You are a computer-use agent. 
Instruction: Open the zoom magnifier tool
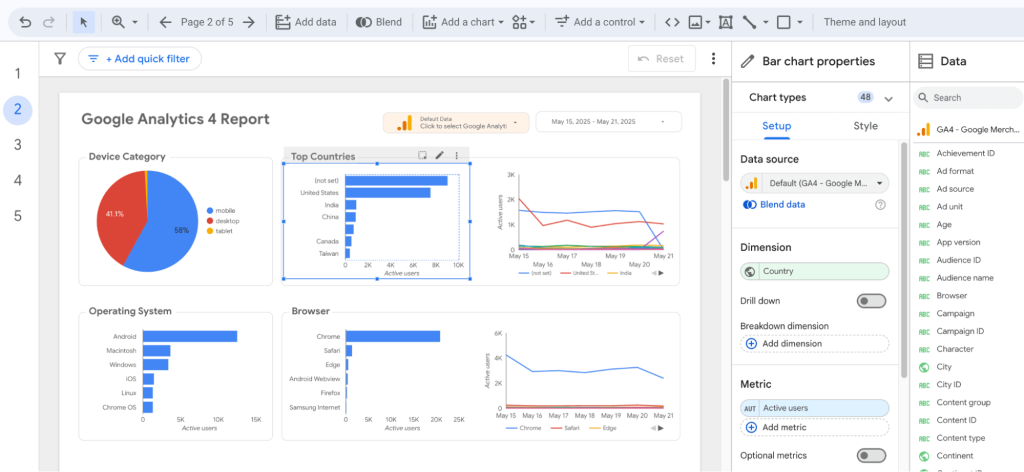(x=118, y=22)
